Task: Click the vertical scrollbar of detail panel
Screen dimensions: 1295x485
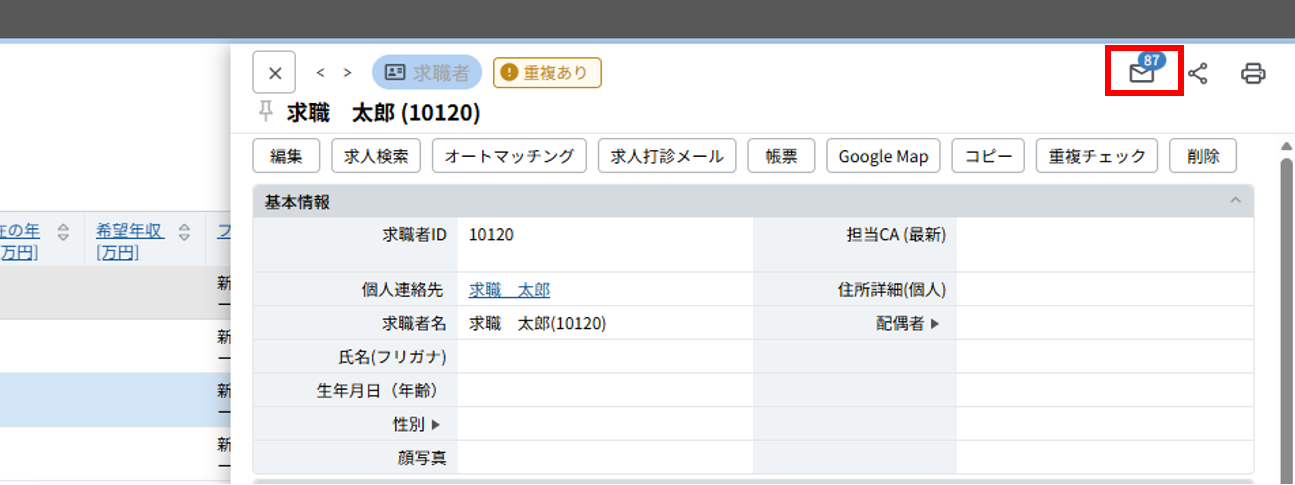Action: point(1286,300)
